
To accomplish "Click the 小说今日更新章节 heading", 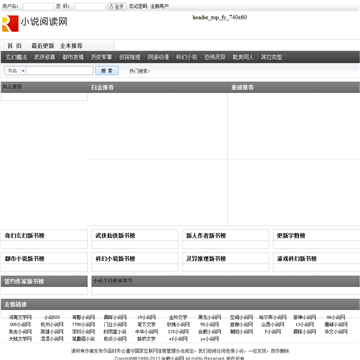I will click(x=113, y=281).
